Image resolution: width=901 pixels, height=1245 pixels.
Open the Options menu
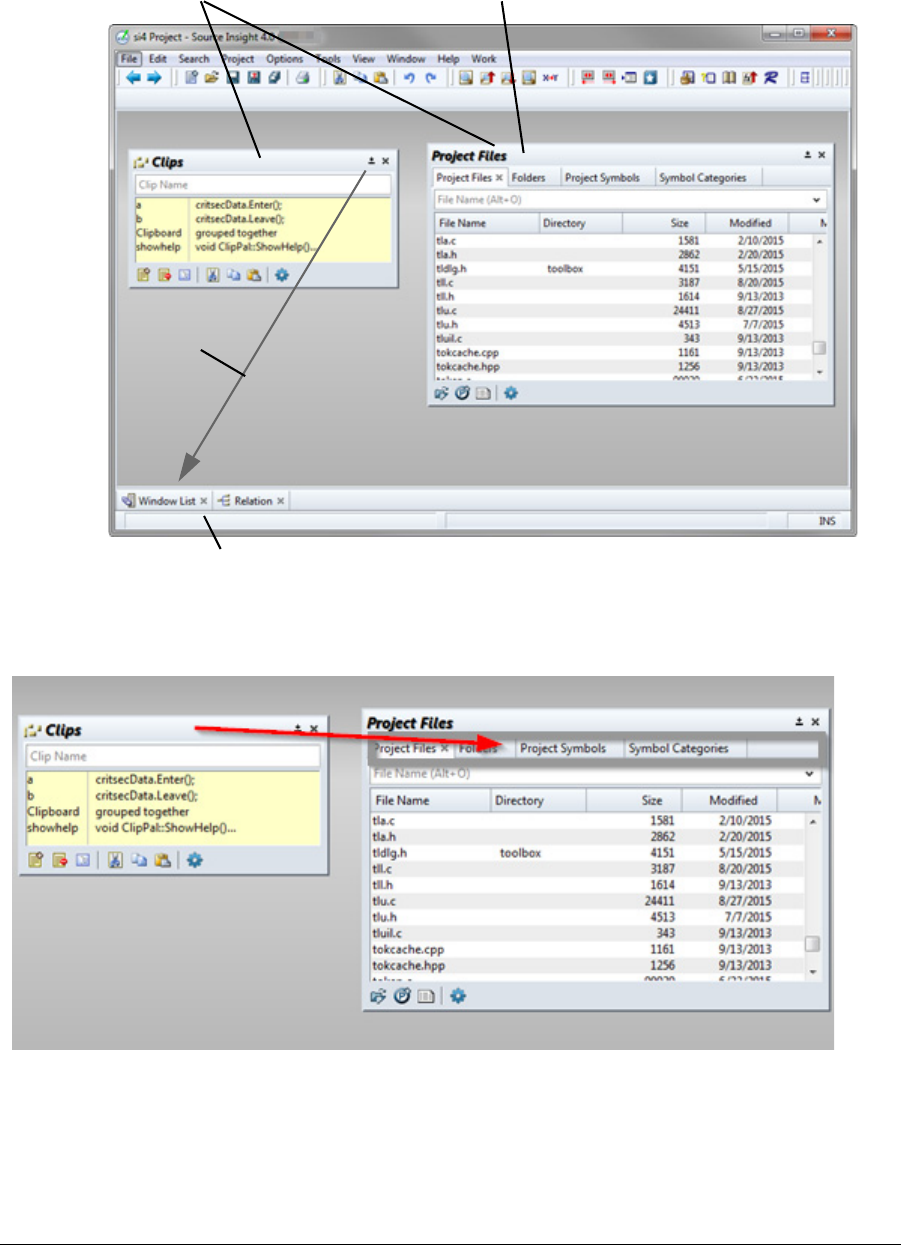tap(285, 59)
